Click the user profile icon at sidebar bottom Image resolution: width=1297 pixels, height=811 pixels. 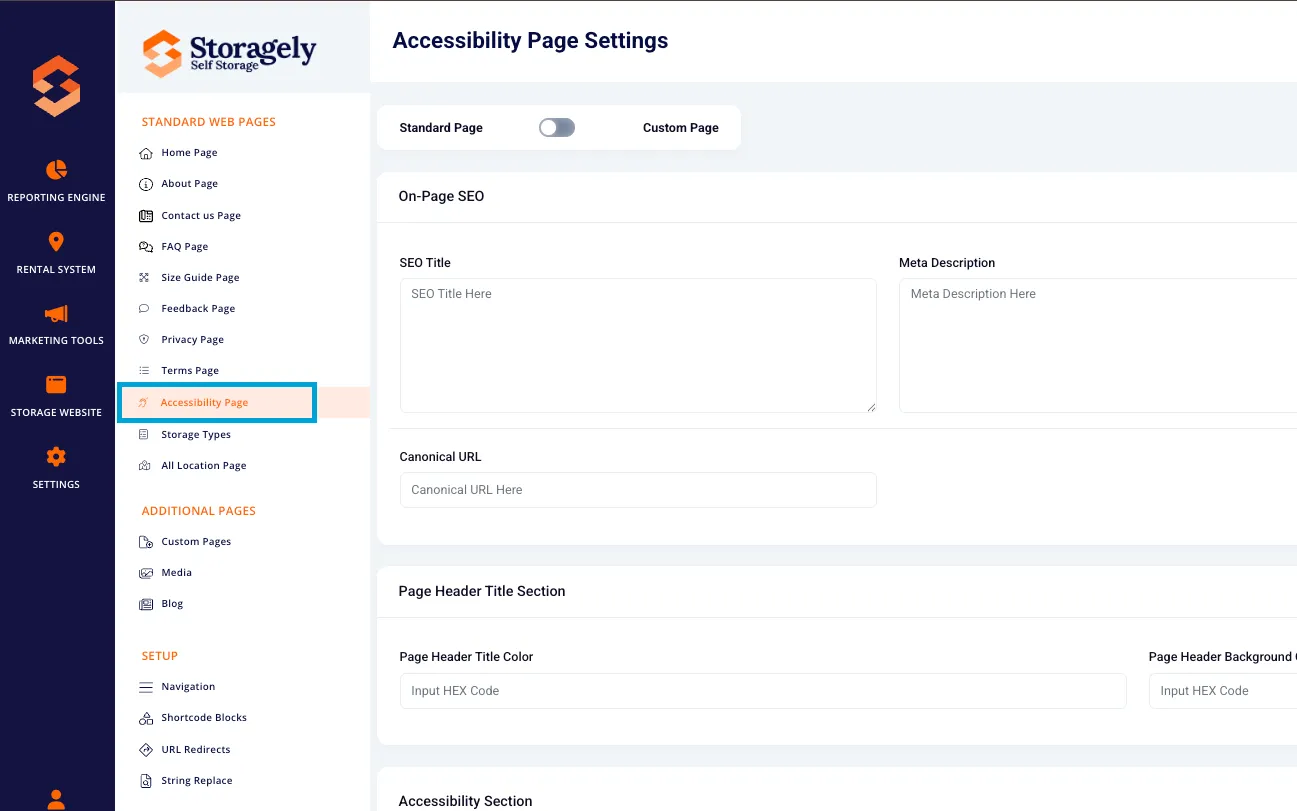pos(56,799)
